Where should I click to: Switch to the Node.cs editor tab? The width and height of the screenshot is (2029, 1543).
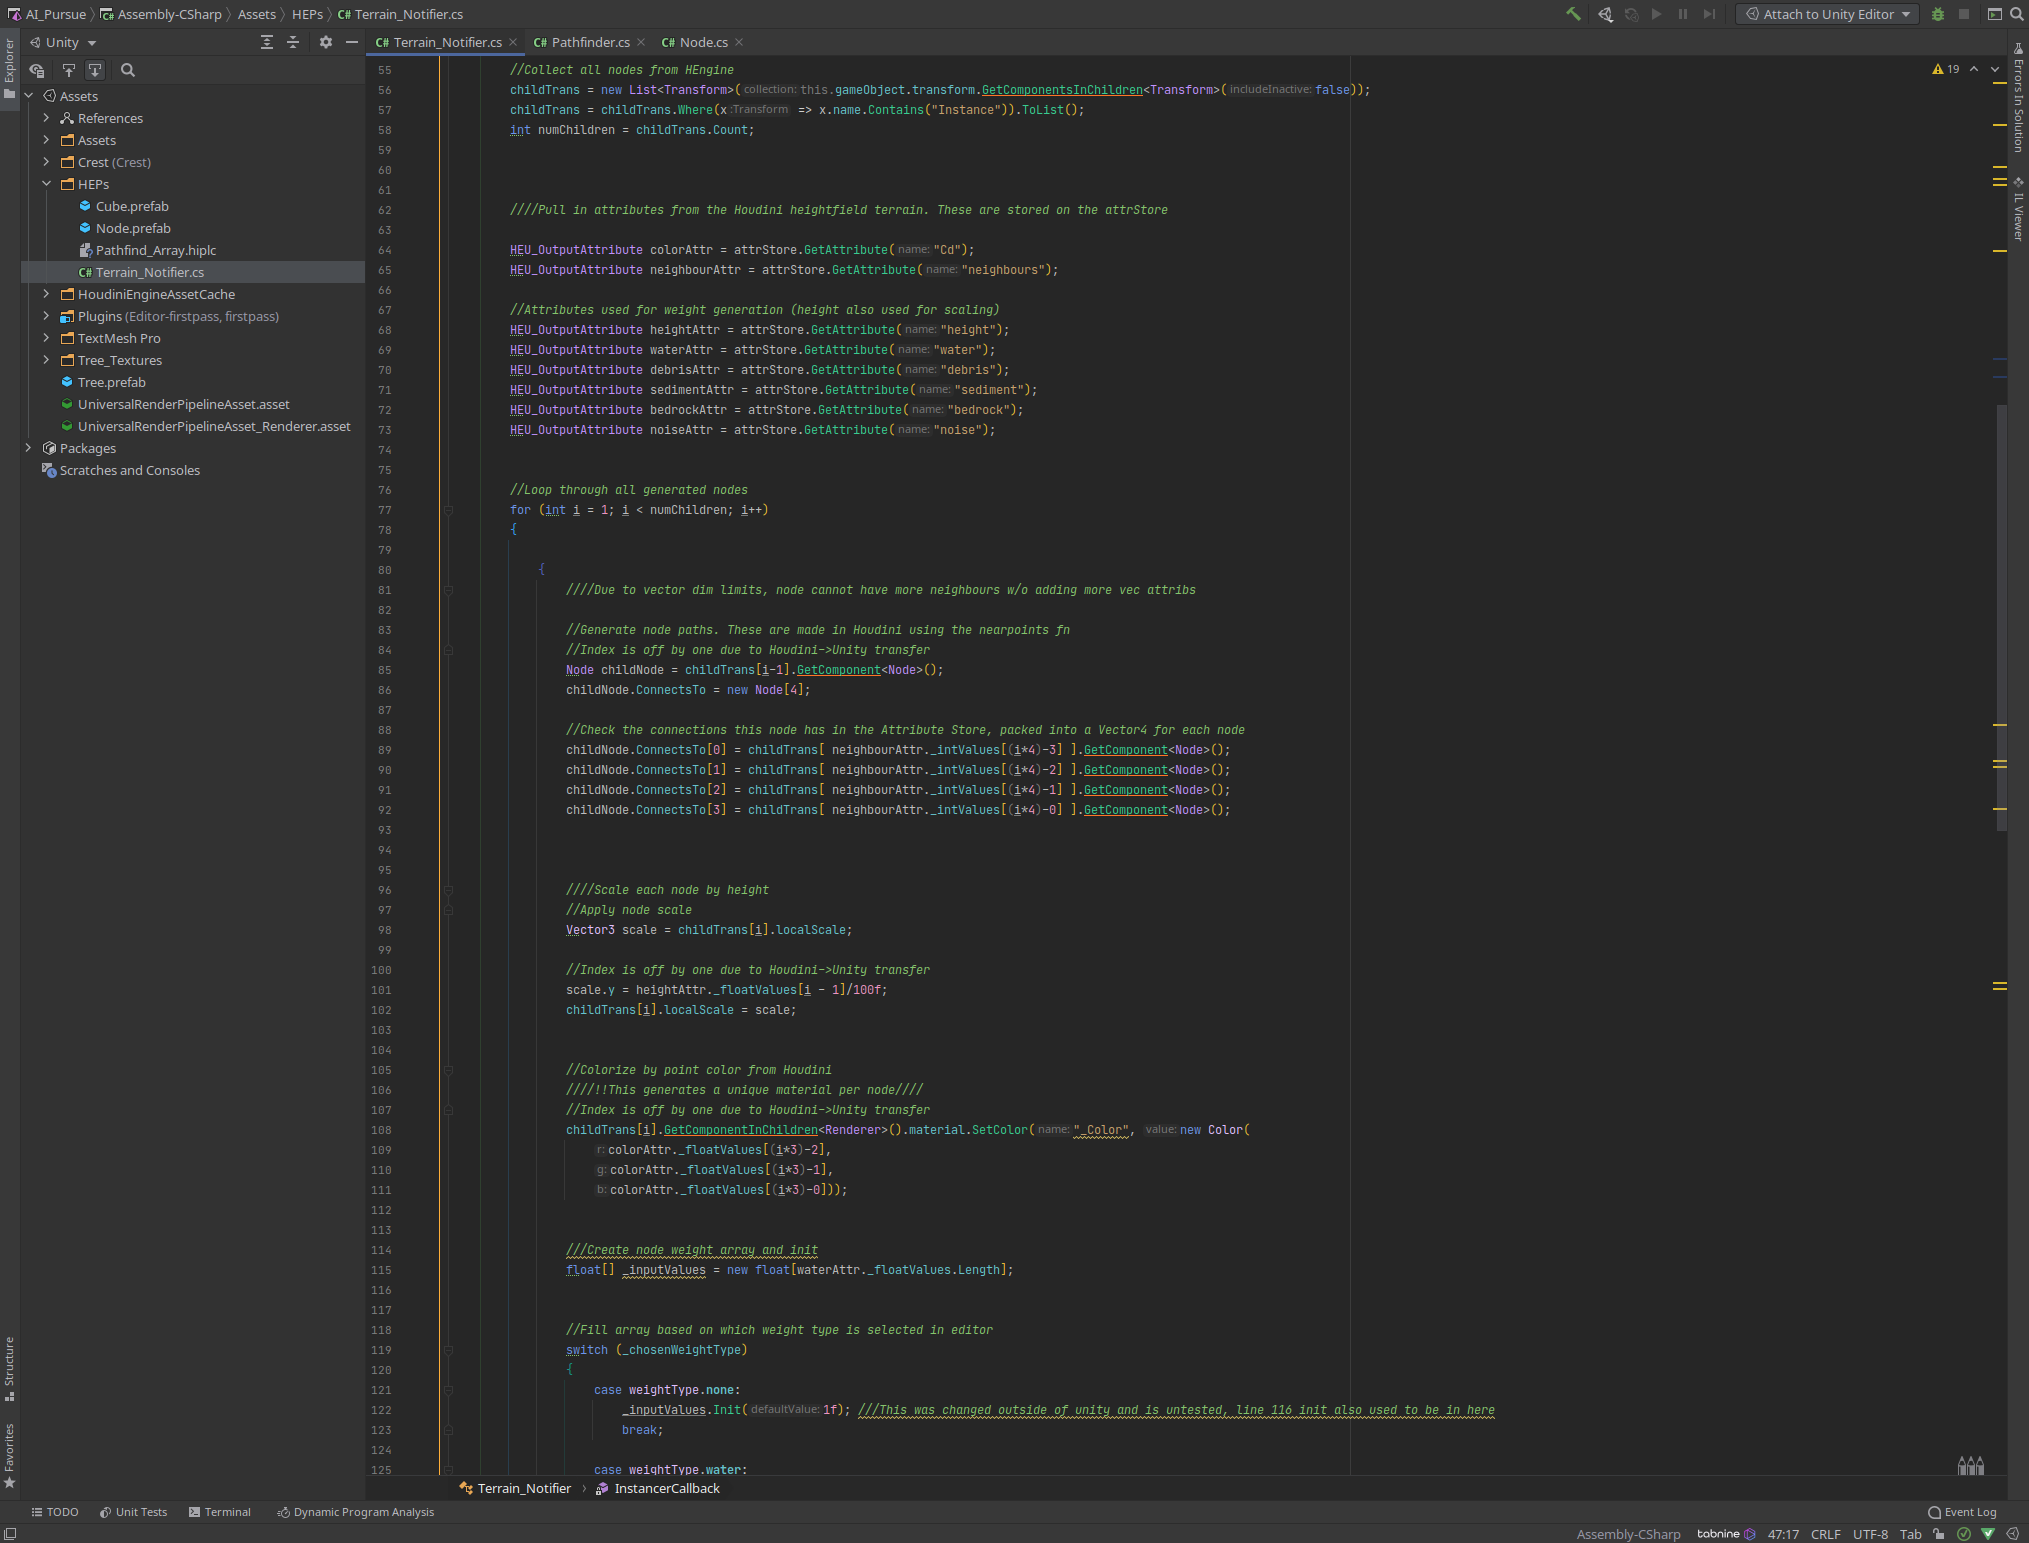pyautogui.click(x=702, y=42)
